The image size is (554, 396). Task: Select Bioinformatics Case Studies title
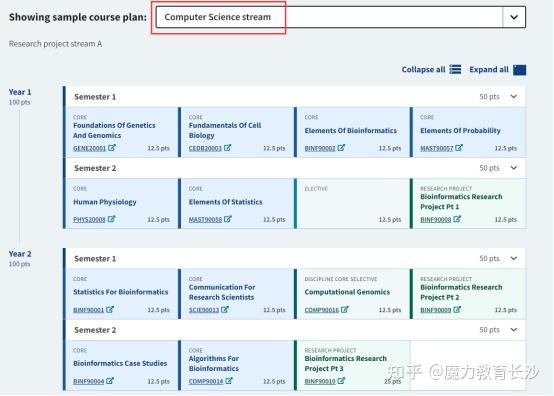click(120, 363)
